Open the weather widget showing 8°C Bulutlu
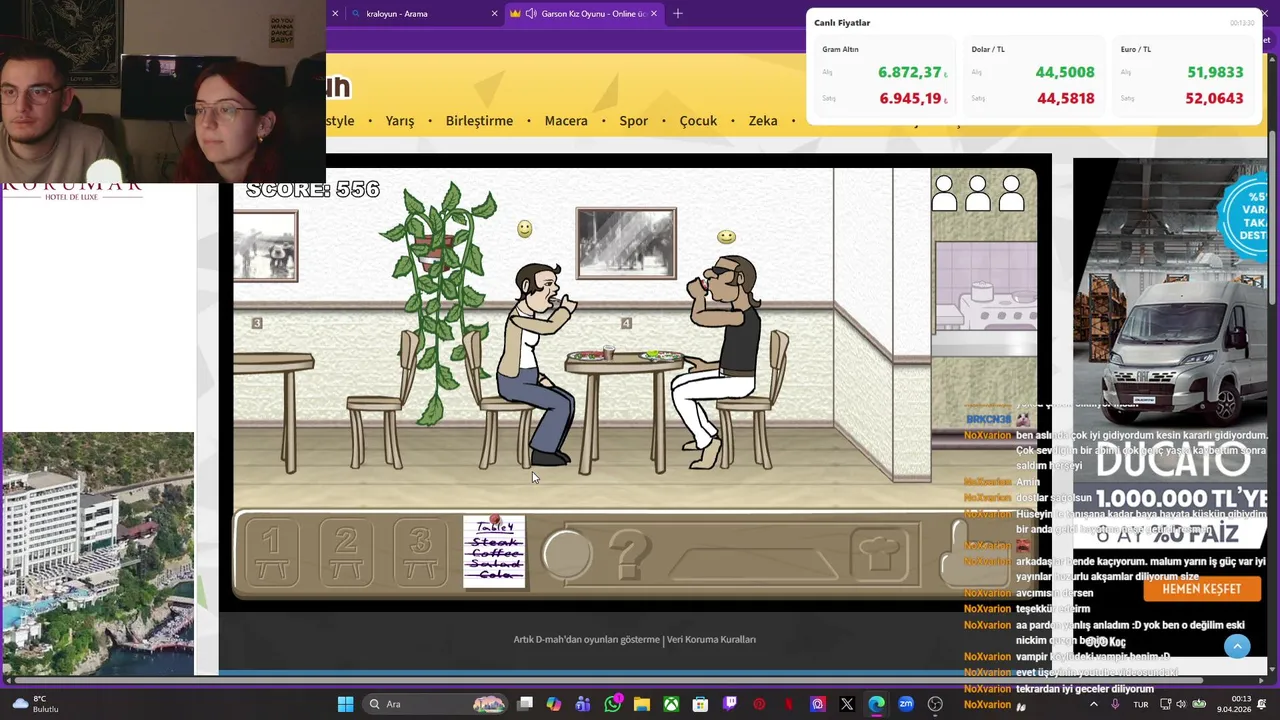This screenshot has height=720, width=1280. point(33,704)
